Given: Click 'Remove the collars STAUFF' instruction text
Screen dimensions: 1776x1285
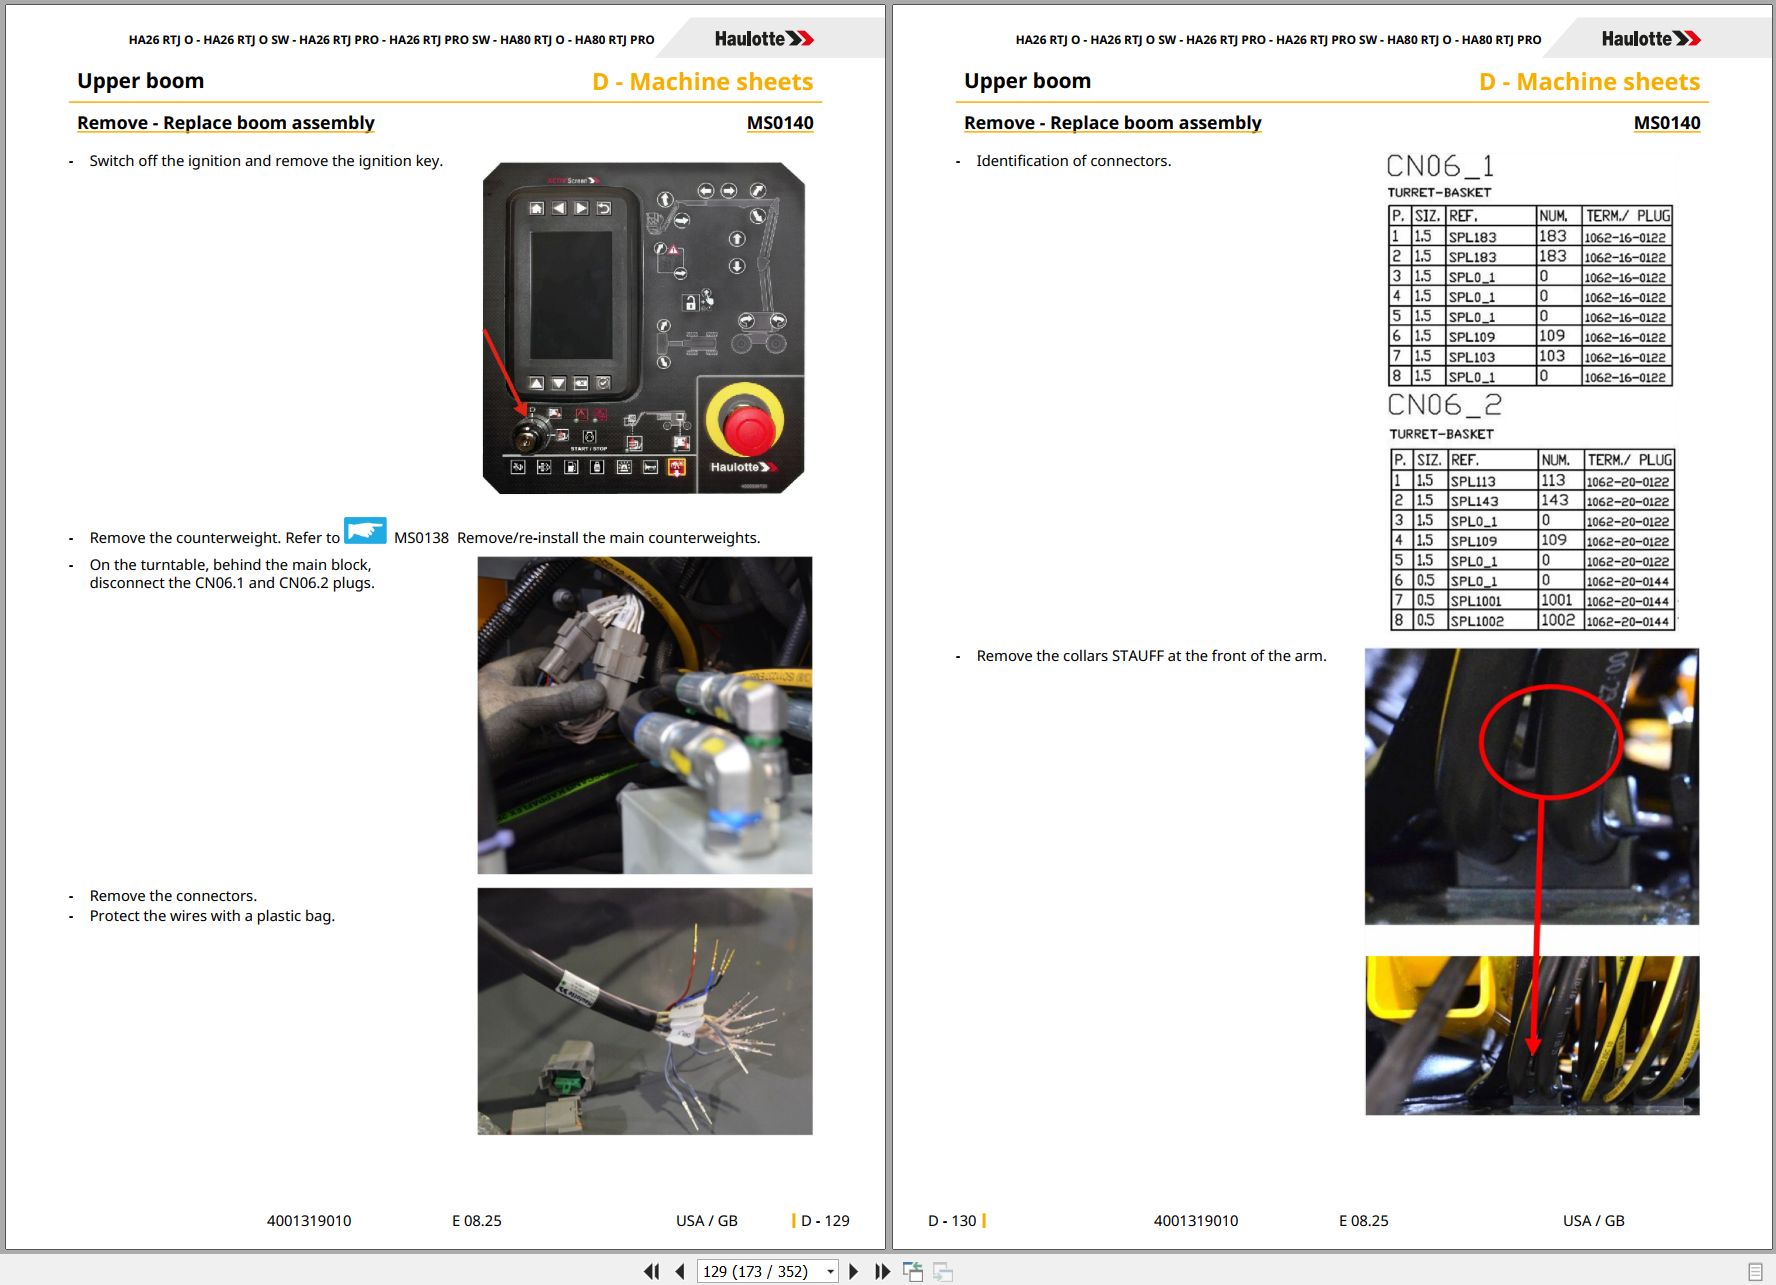Looking at the screenshot, I should tap(1151, 656).
